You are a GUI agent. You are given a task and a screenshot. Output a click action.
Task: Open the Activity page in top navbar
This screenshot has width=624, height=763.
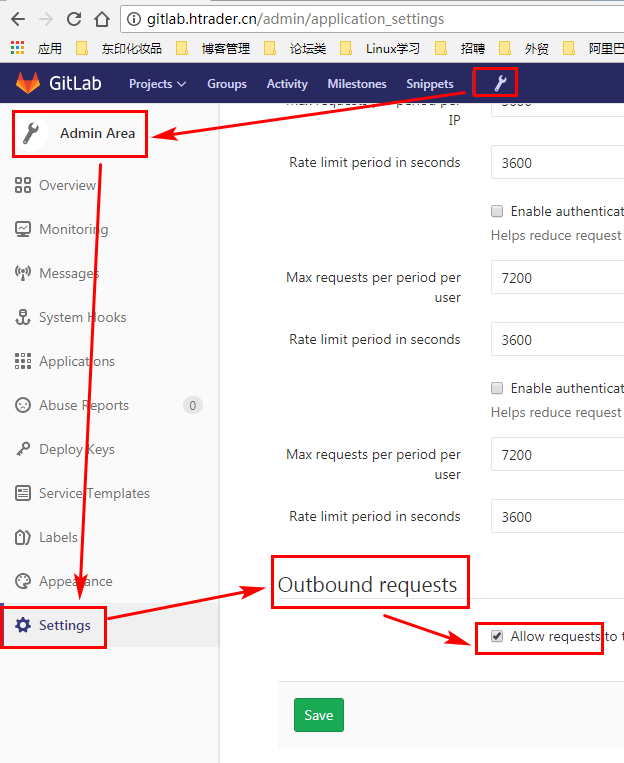point(287,84)
